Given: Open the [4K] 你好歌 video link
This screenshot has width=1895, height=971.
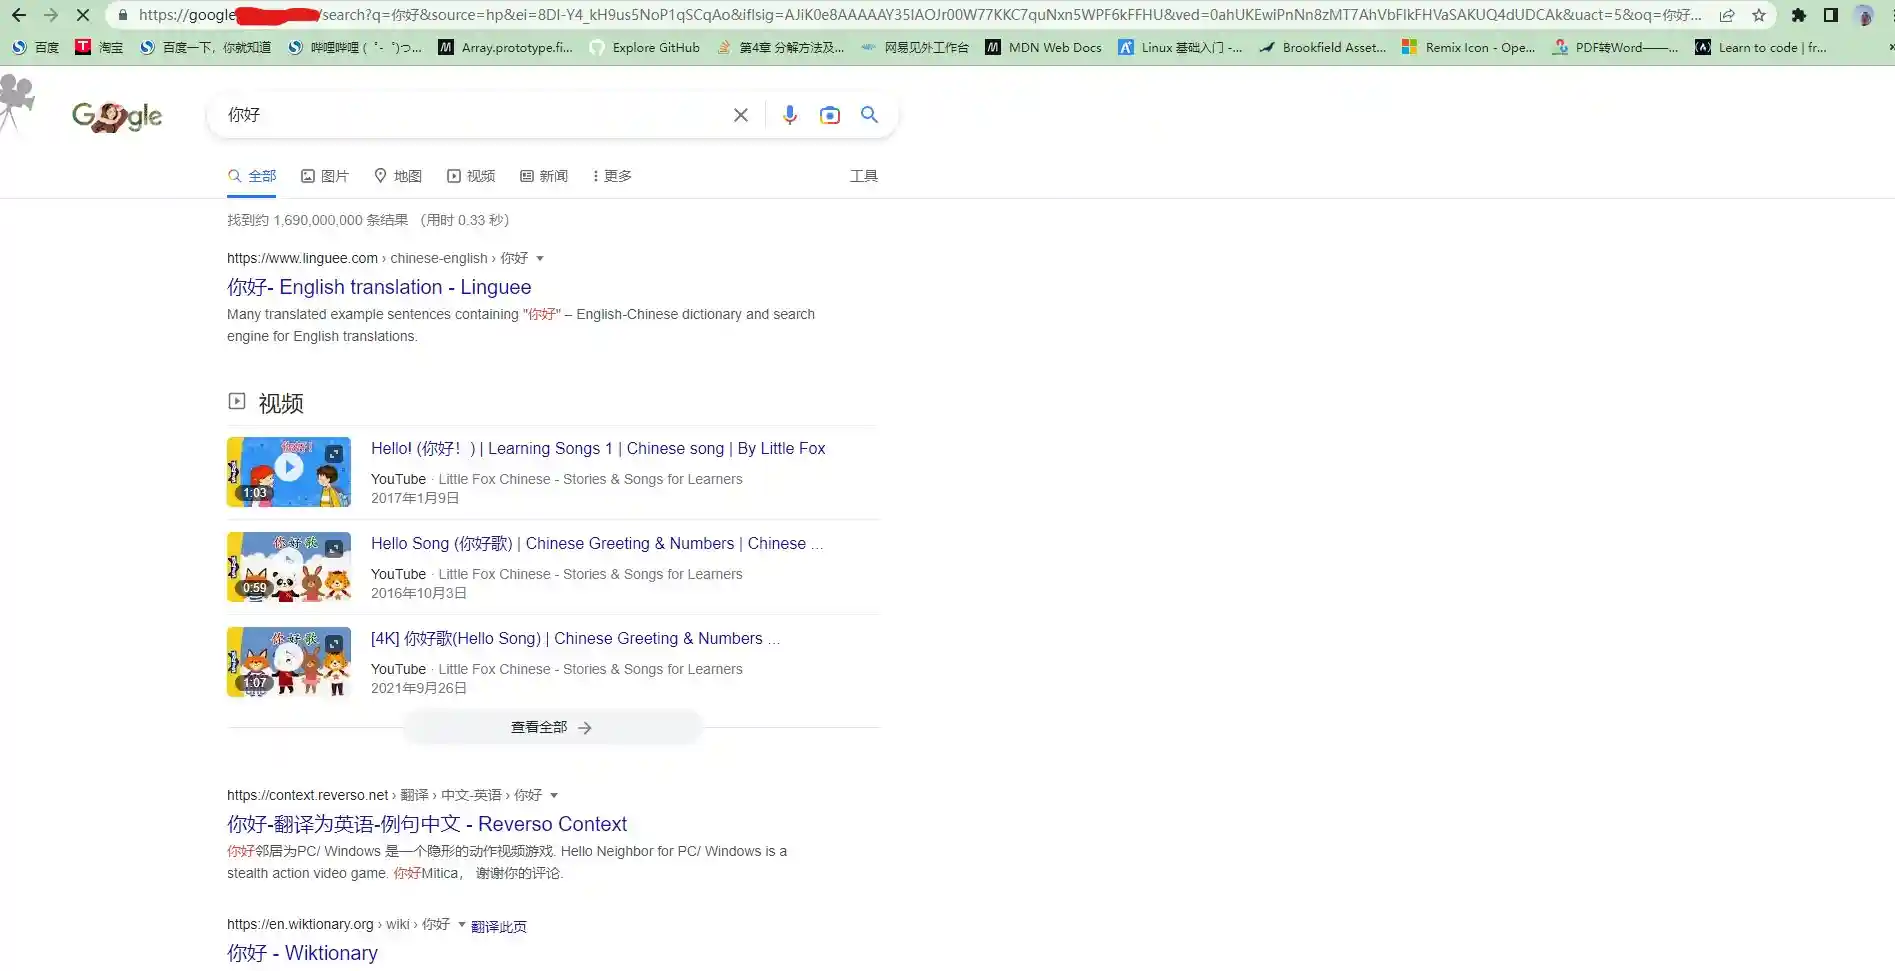Looking at the screenshot, I should pos(575,639).
